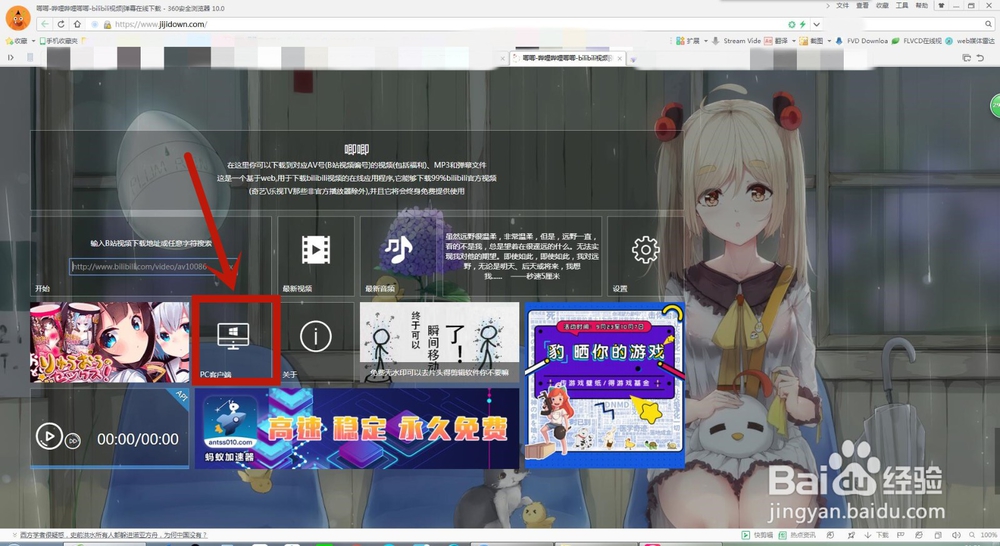Screen dimensions: 1000x546
Task: Open the 查看 menu
Action: pyautogui.click(x=862, y=6)
